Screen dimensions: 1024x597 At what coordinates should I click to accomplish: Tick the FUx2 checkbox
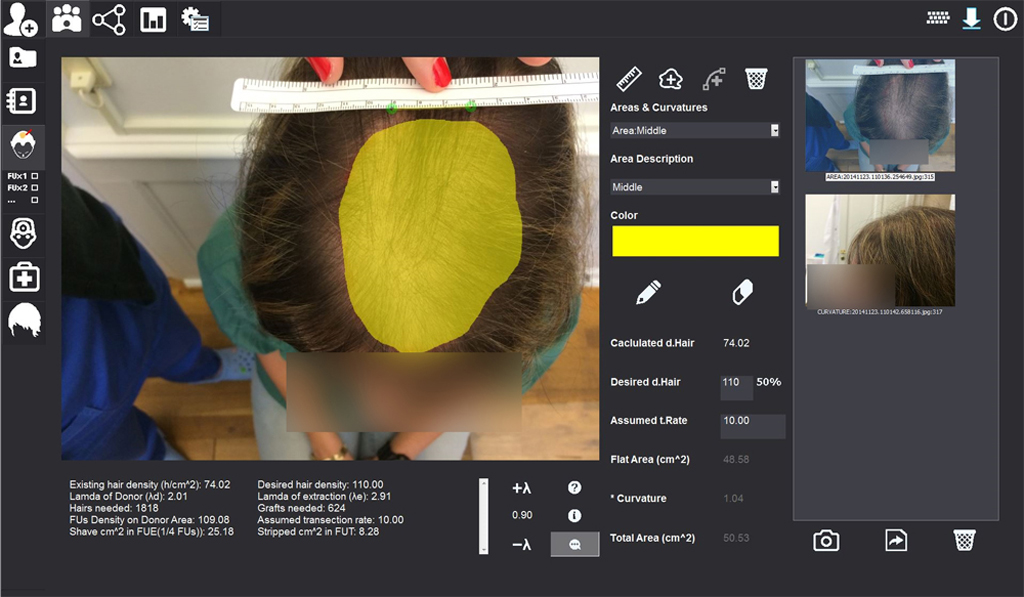click(x=35, y=187)
